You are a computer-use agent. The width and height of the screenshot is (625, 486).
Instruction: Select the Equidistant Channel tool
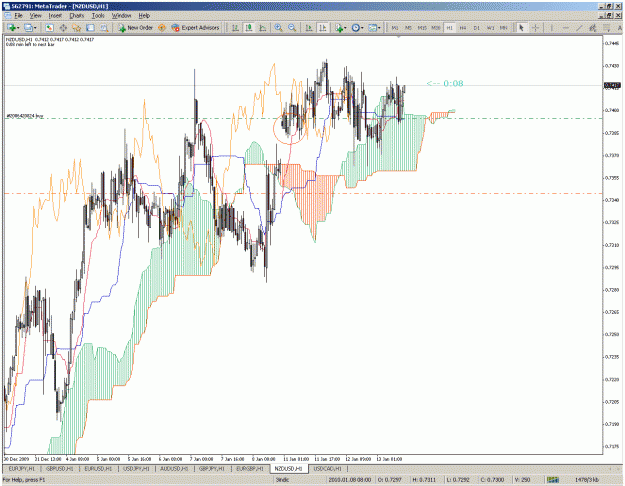(x=593, y=28)
